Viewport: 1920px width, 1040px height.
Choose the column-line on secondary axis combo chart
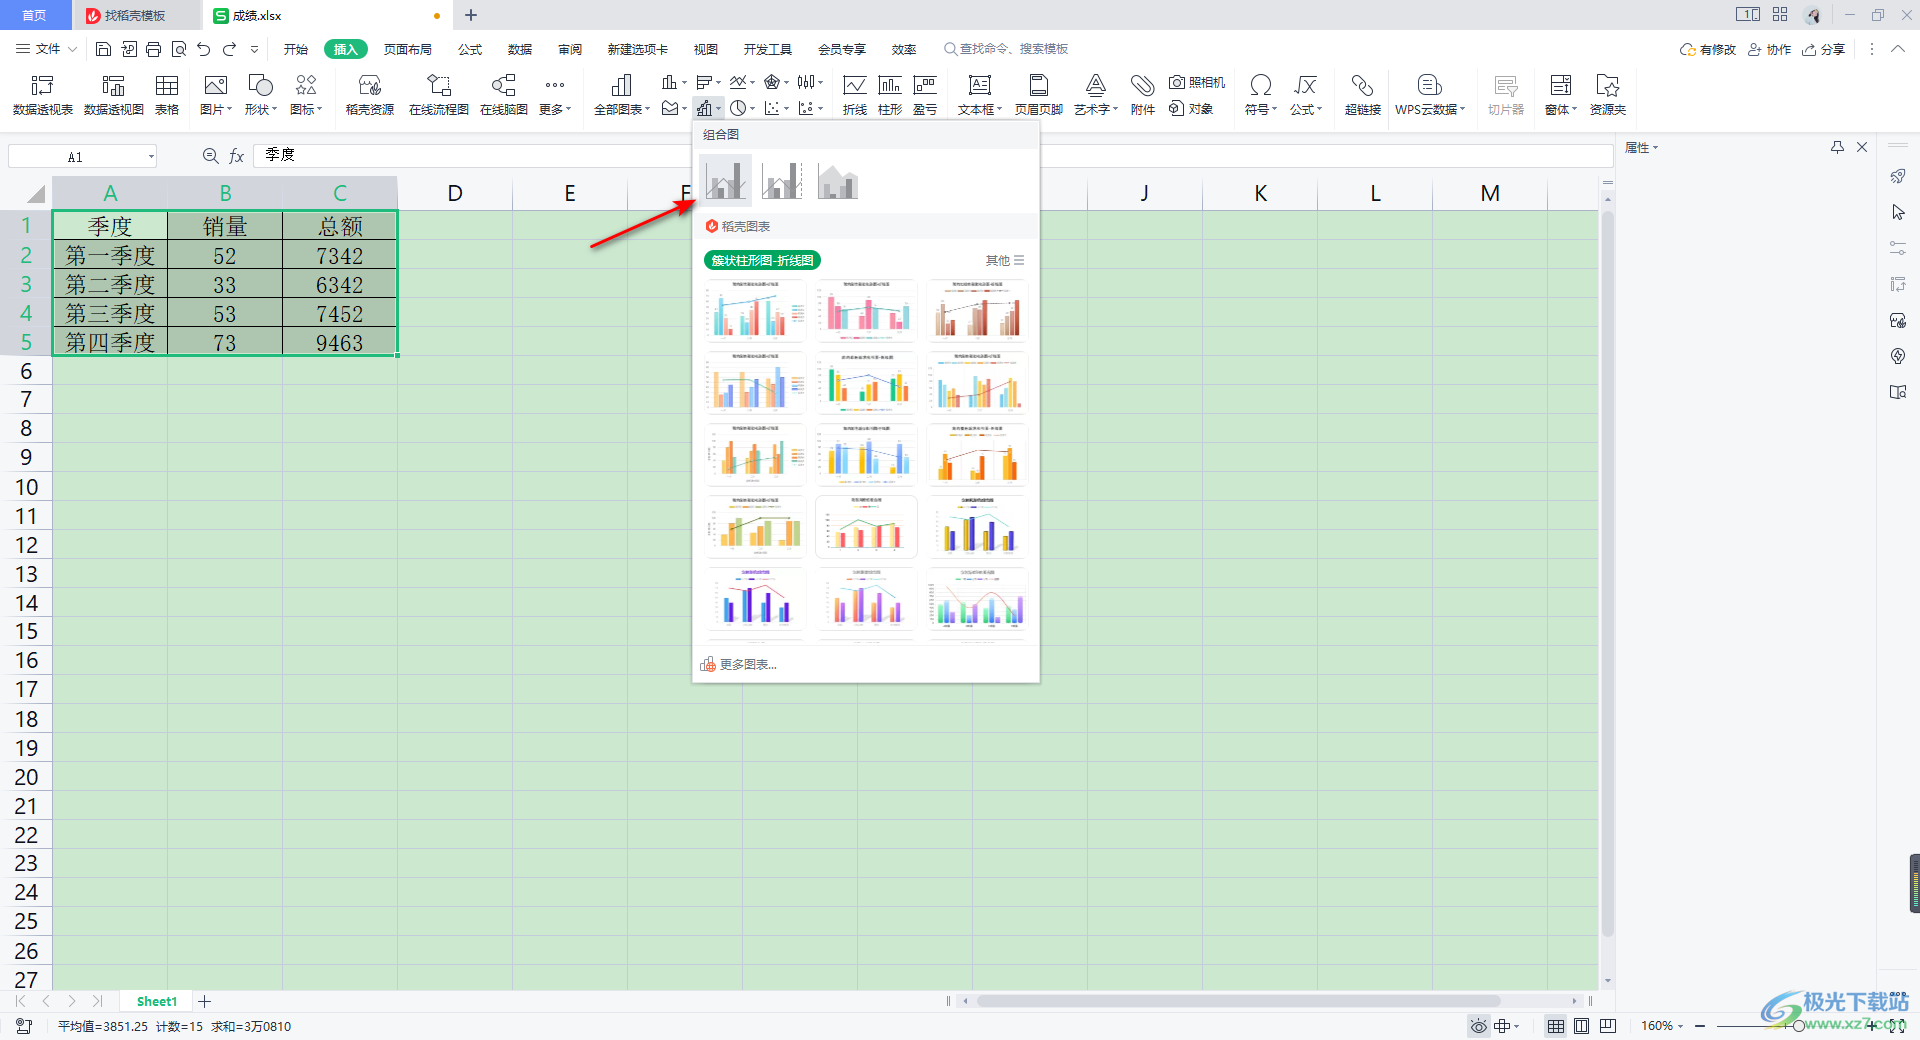(782, 180)
